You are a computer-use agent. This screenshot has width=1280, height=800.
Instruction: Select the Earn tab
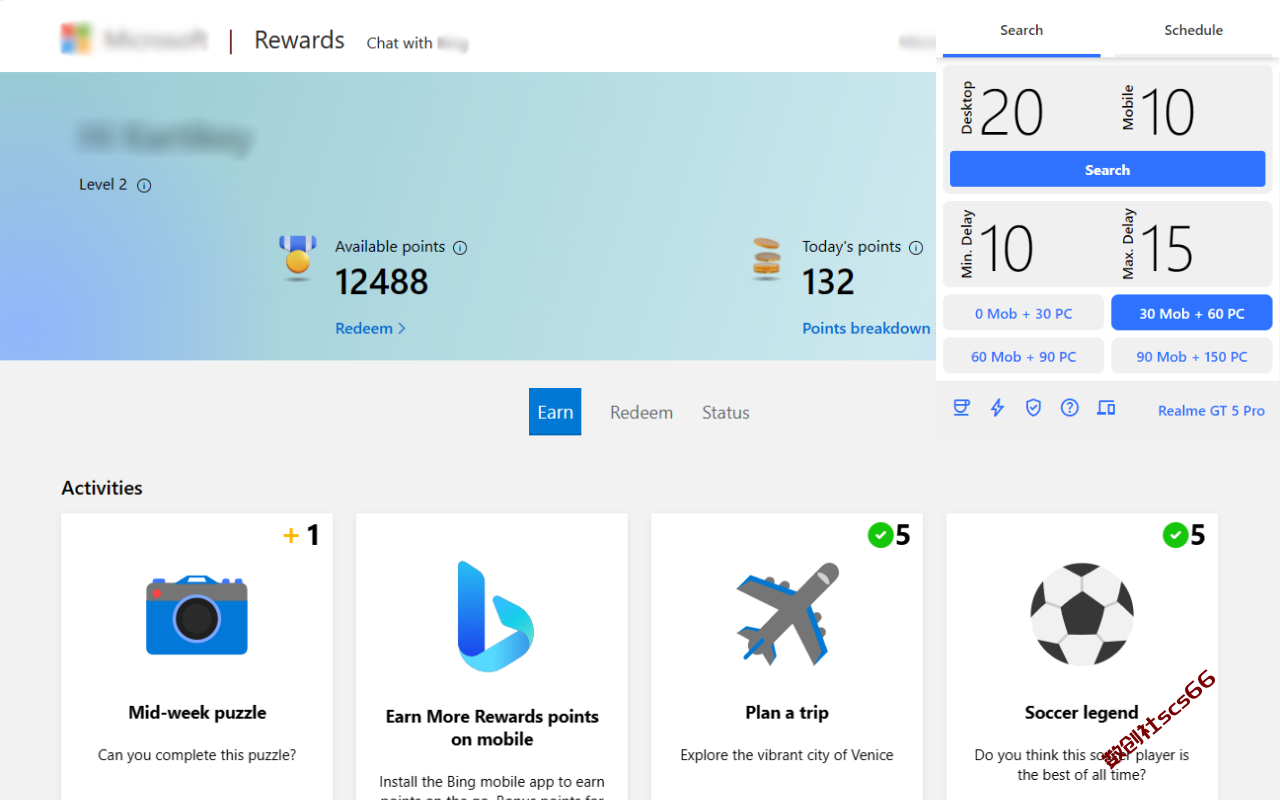[x=555, y=412]
